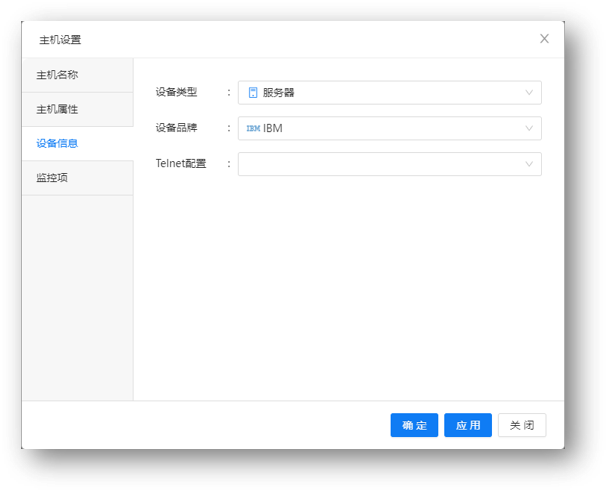Screen dimensions: 607x491
Task: Click the 设备类型 field label
Action: pos(176,93)
